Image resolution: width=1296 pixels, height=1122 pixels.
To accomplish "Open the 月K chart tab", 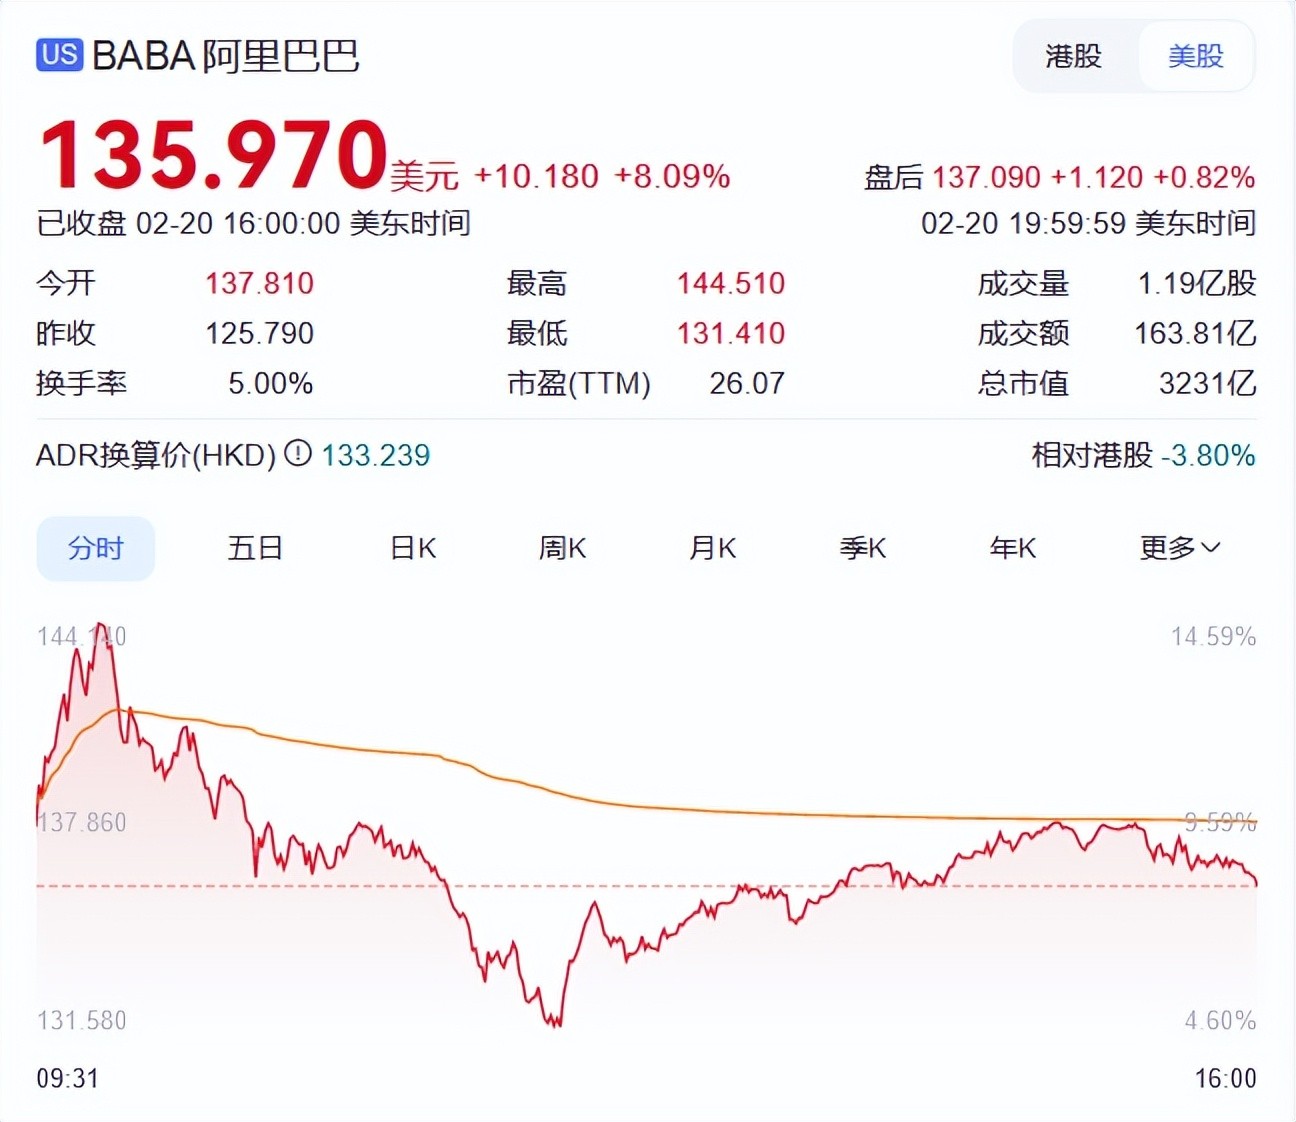I will point(712,548).
